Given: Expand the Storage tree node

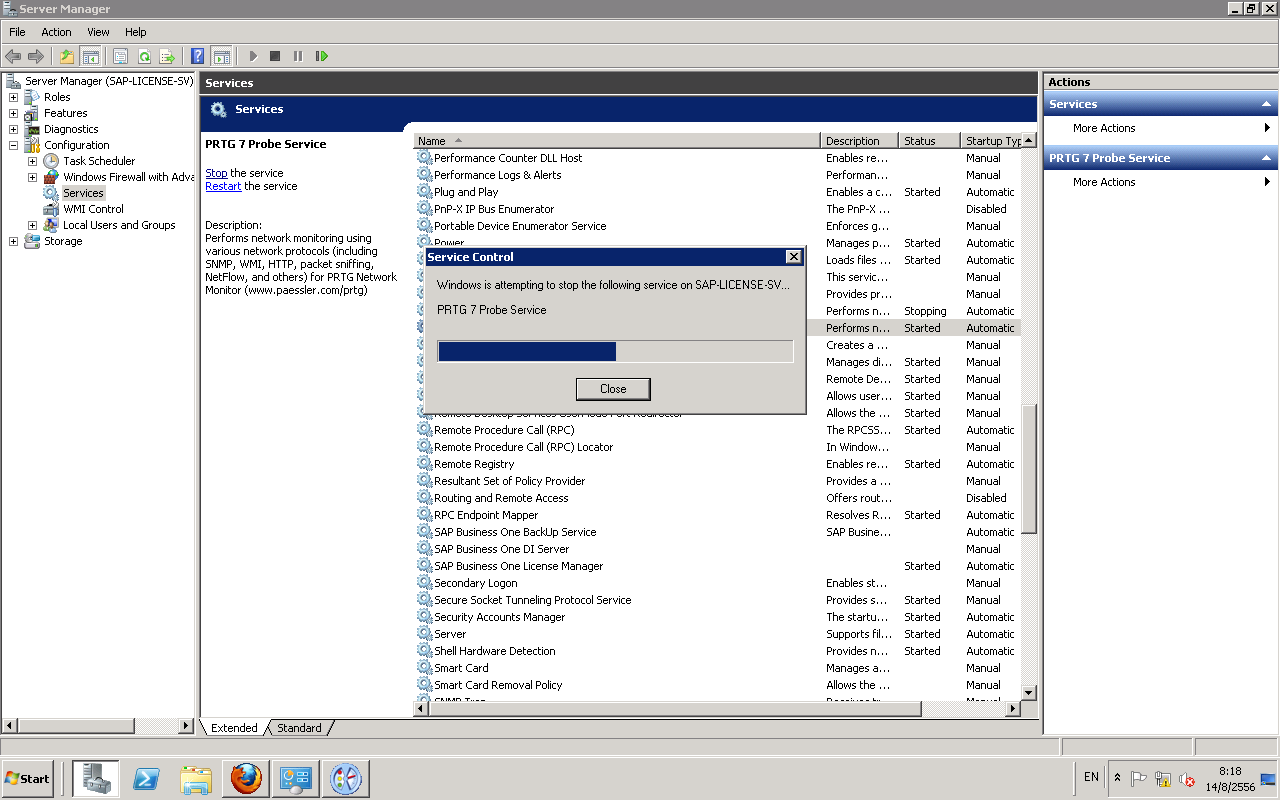Looking at the screenshot, I should coord(13,241).
